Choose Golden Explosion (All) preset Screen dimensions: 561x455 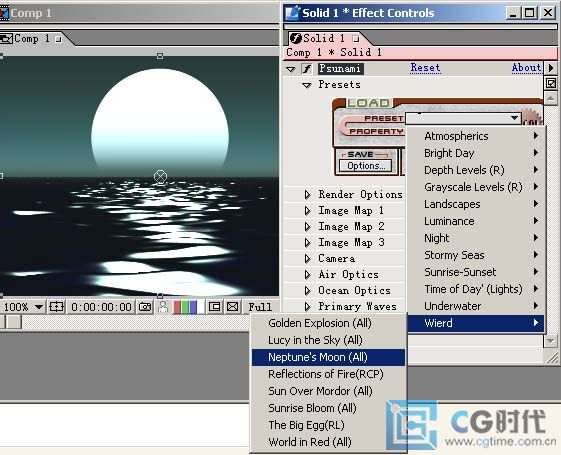[328, 323]
